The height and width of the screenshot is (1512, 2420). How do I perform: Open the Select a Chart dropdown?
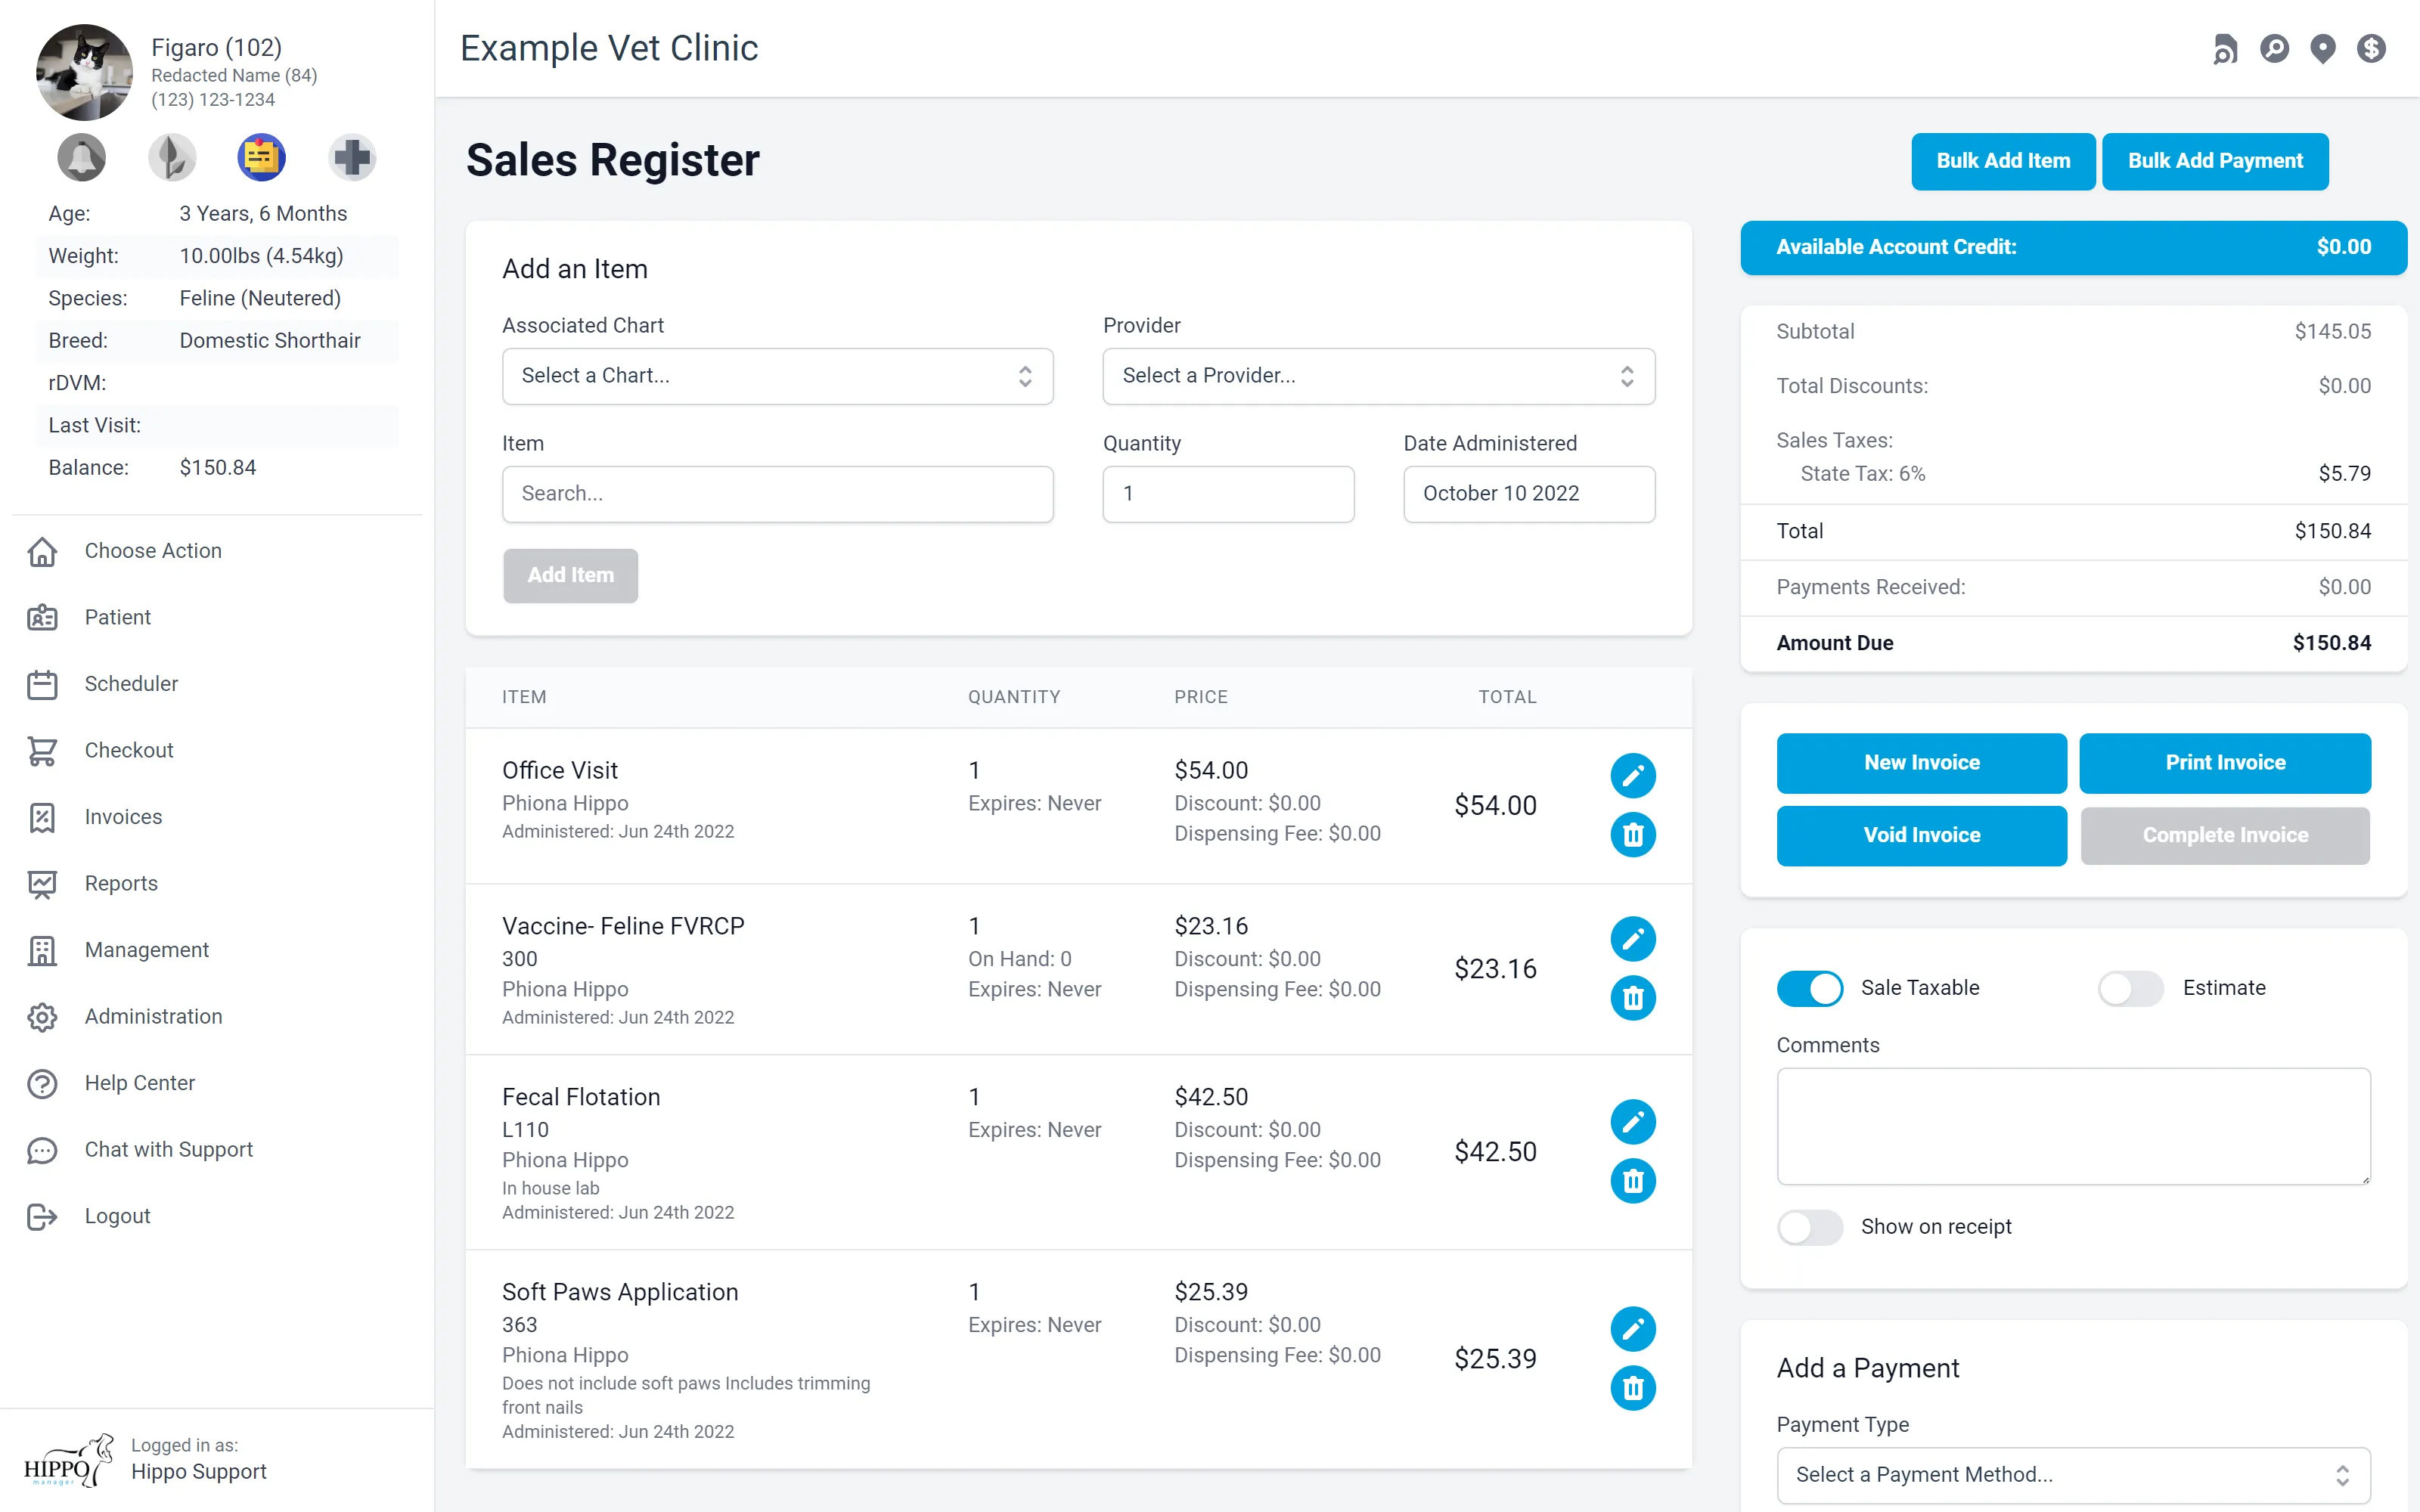(x=777, y=376)
